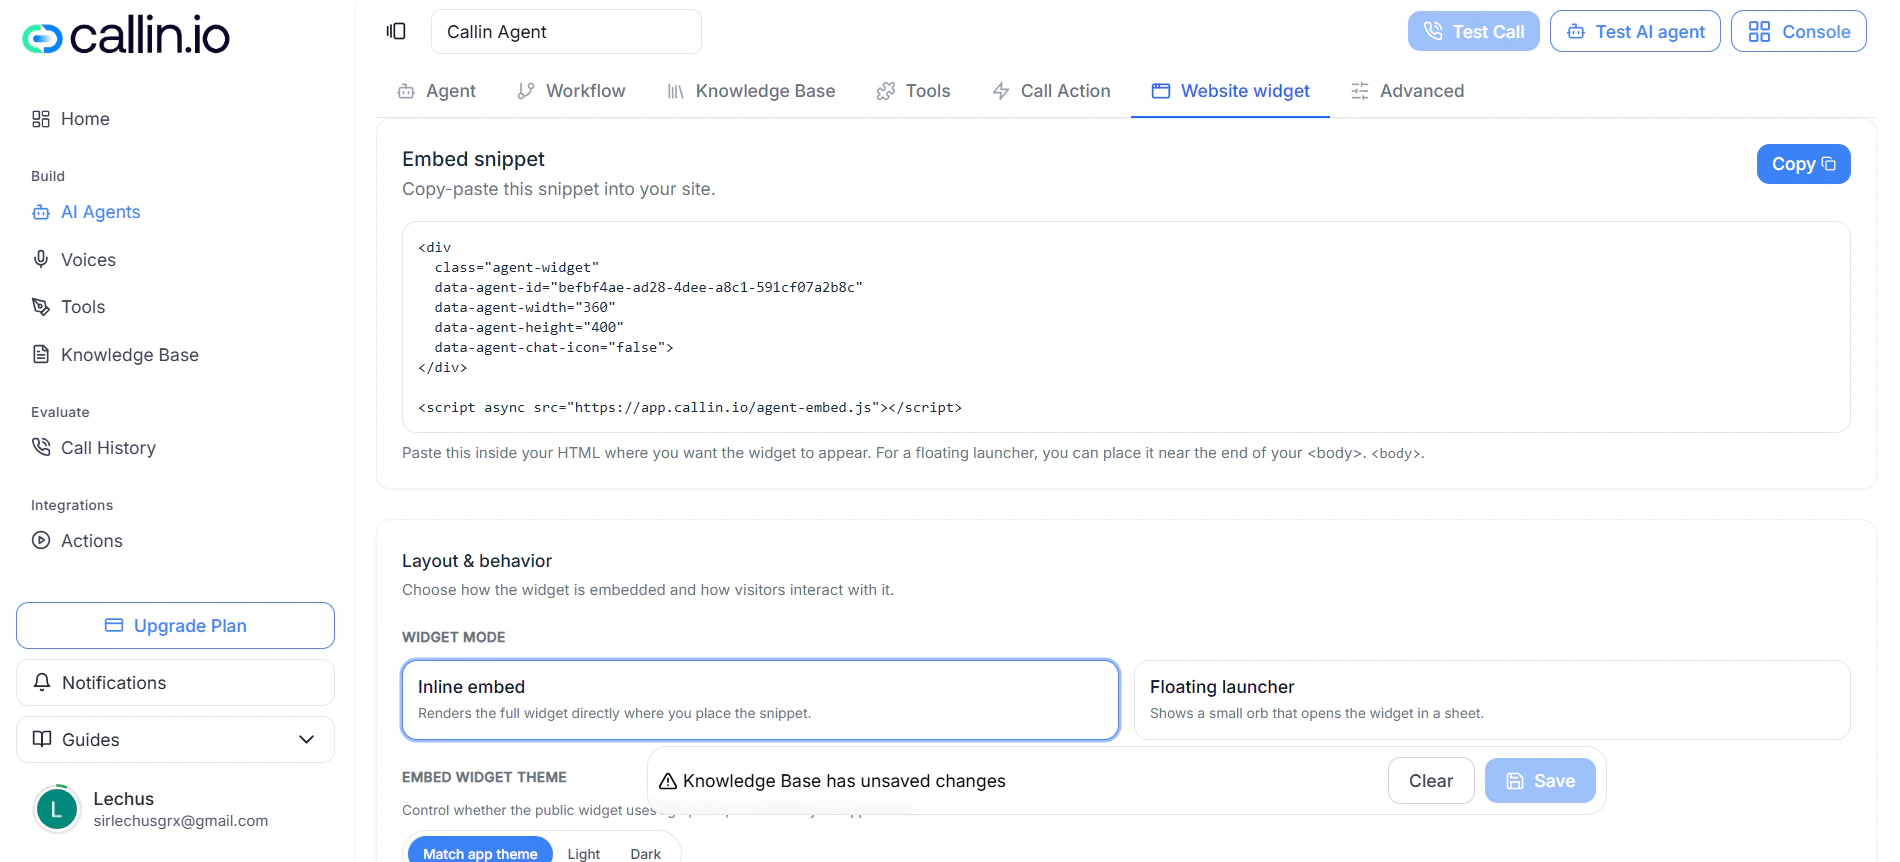The height and width of the screenshot is (862, 1900).
Task: Click the Call Action lightning icon
Action: pyautogui.click(x=1001, y=91)
